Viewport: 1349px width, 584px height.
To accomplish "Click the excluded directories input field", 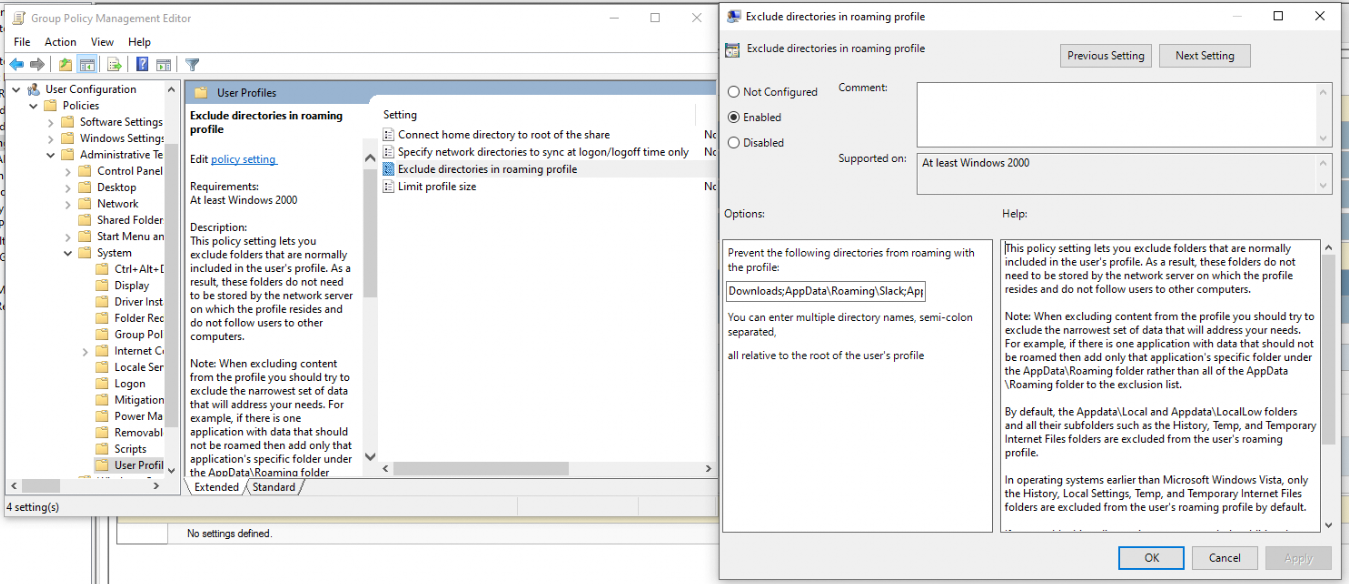I will coord(824,291).
